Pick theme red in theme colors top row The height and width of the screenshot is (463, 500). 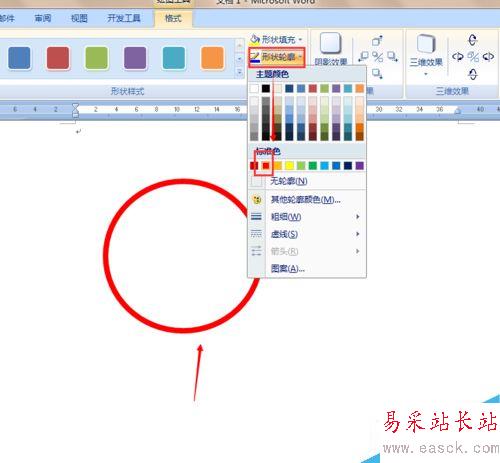(x=313, y=88)
